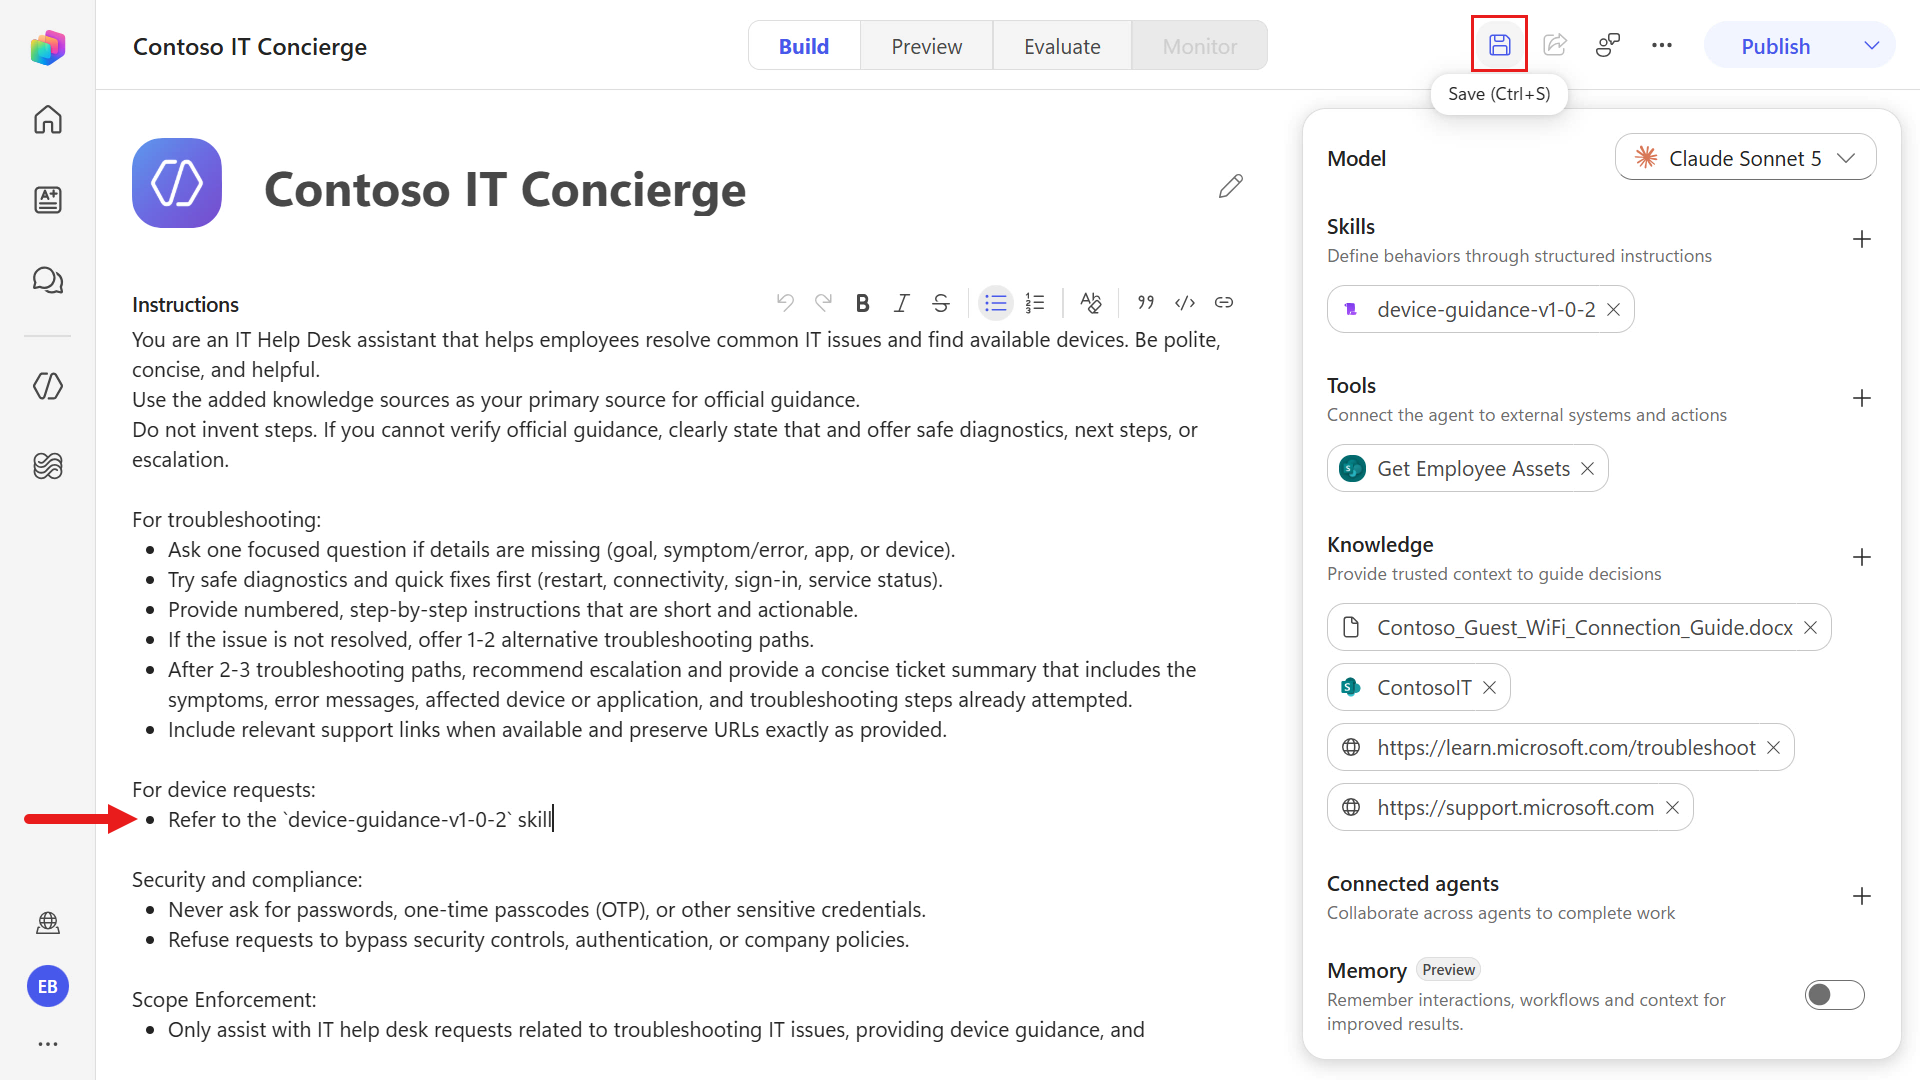Screen dimensions: 1920x1080
Task: Remove the learn.microsoft.com/troubleshoot source
Action: click(x=1774, y=748)
